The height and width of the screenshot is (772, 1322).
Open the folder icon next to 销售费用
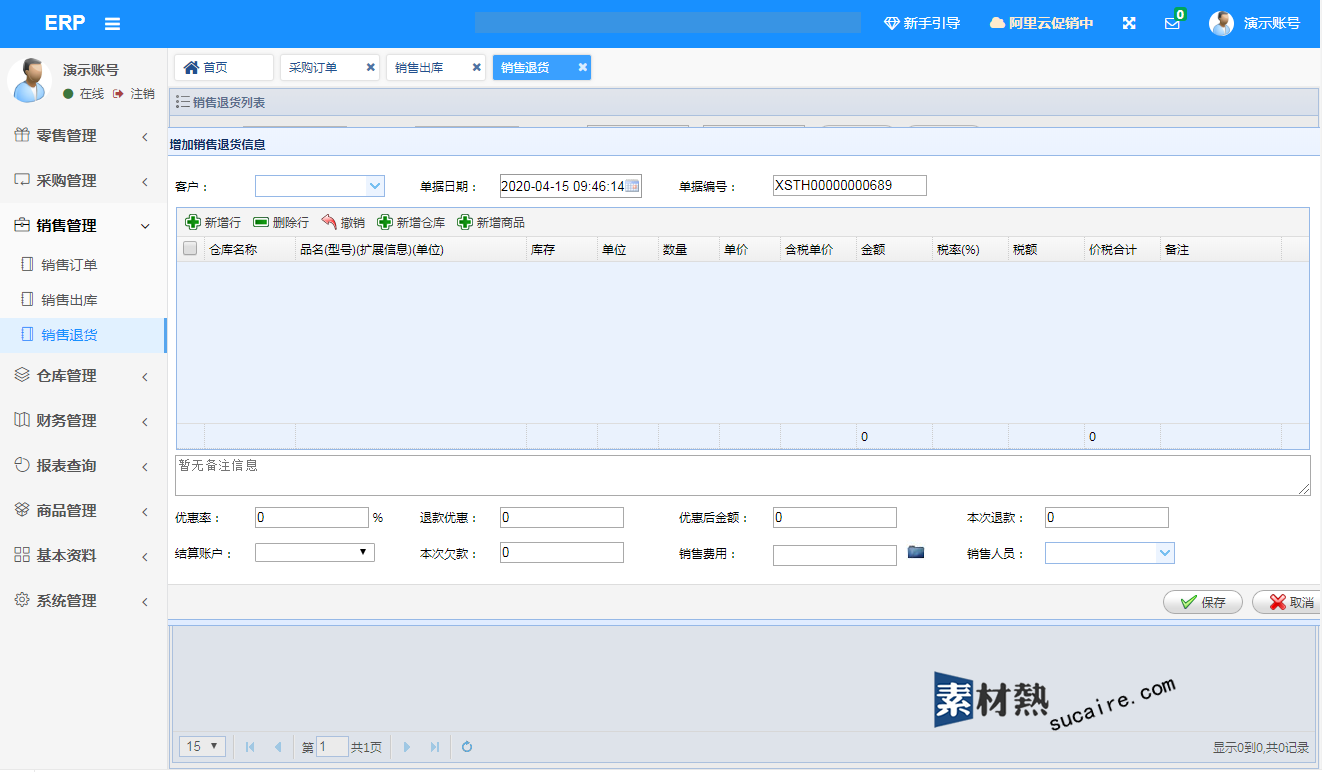pos(916,552)
